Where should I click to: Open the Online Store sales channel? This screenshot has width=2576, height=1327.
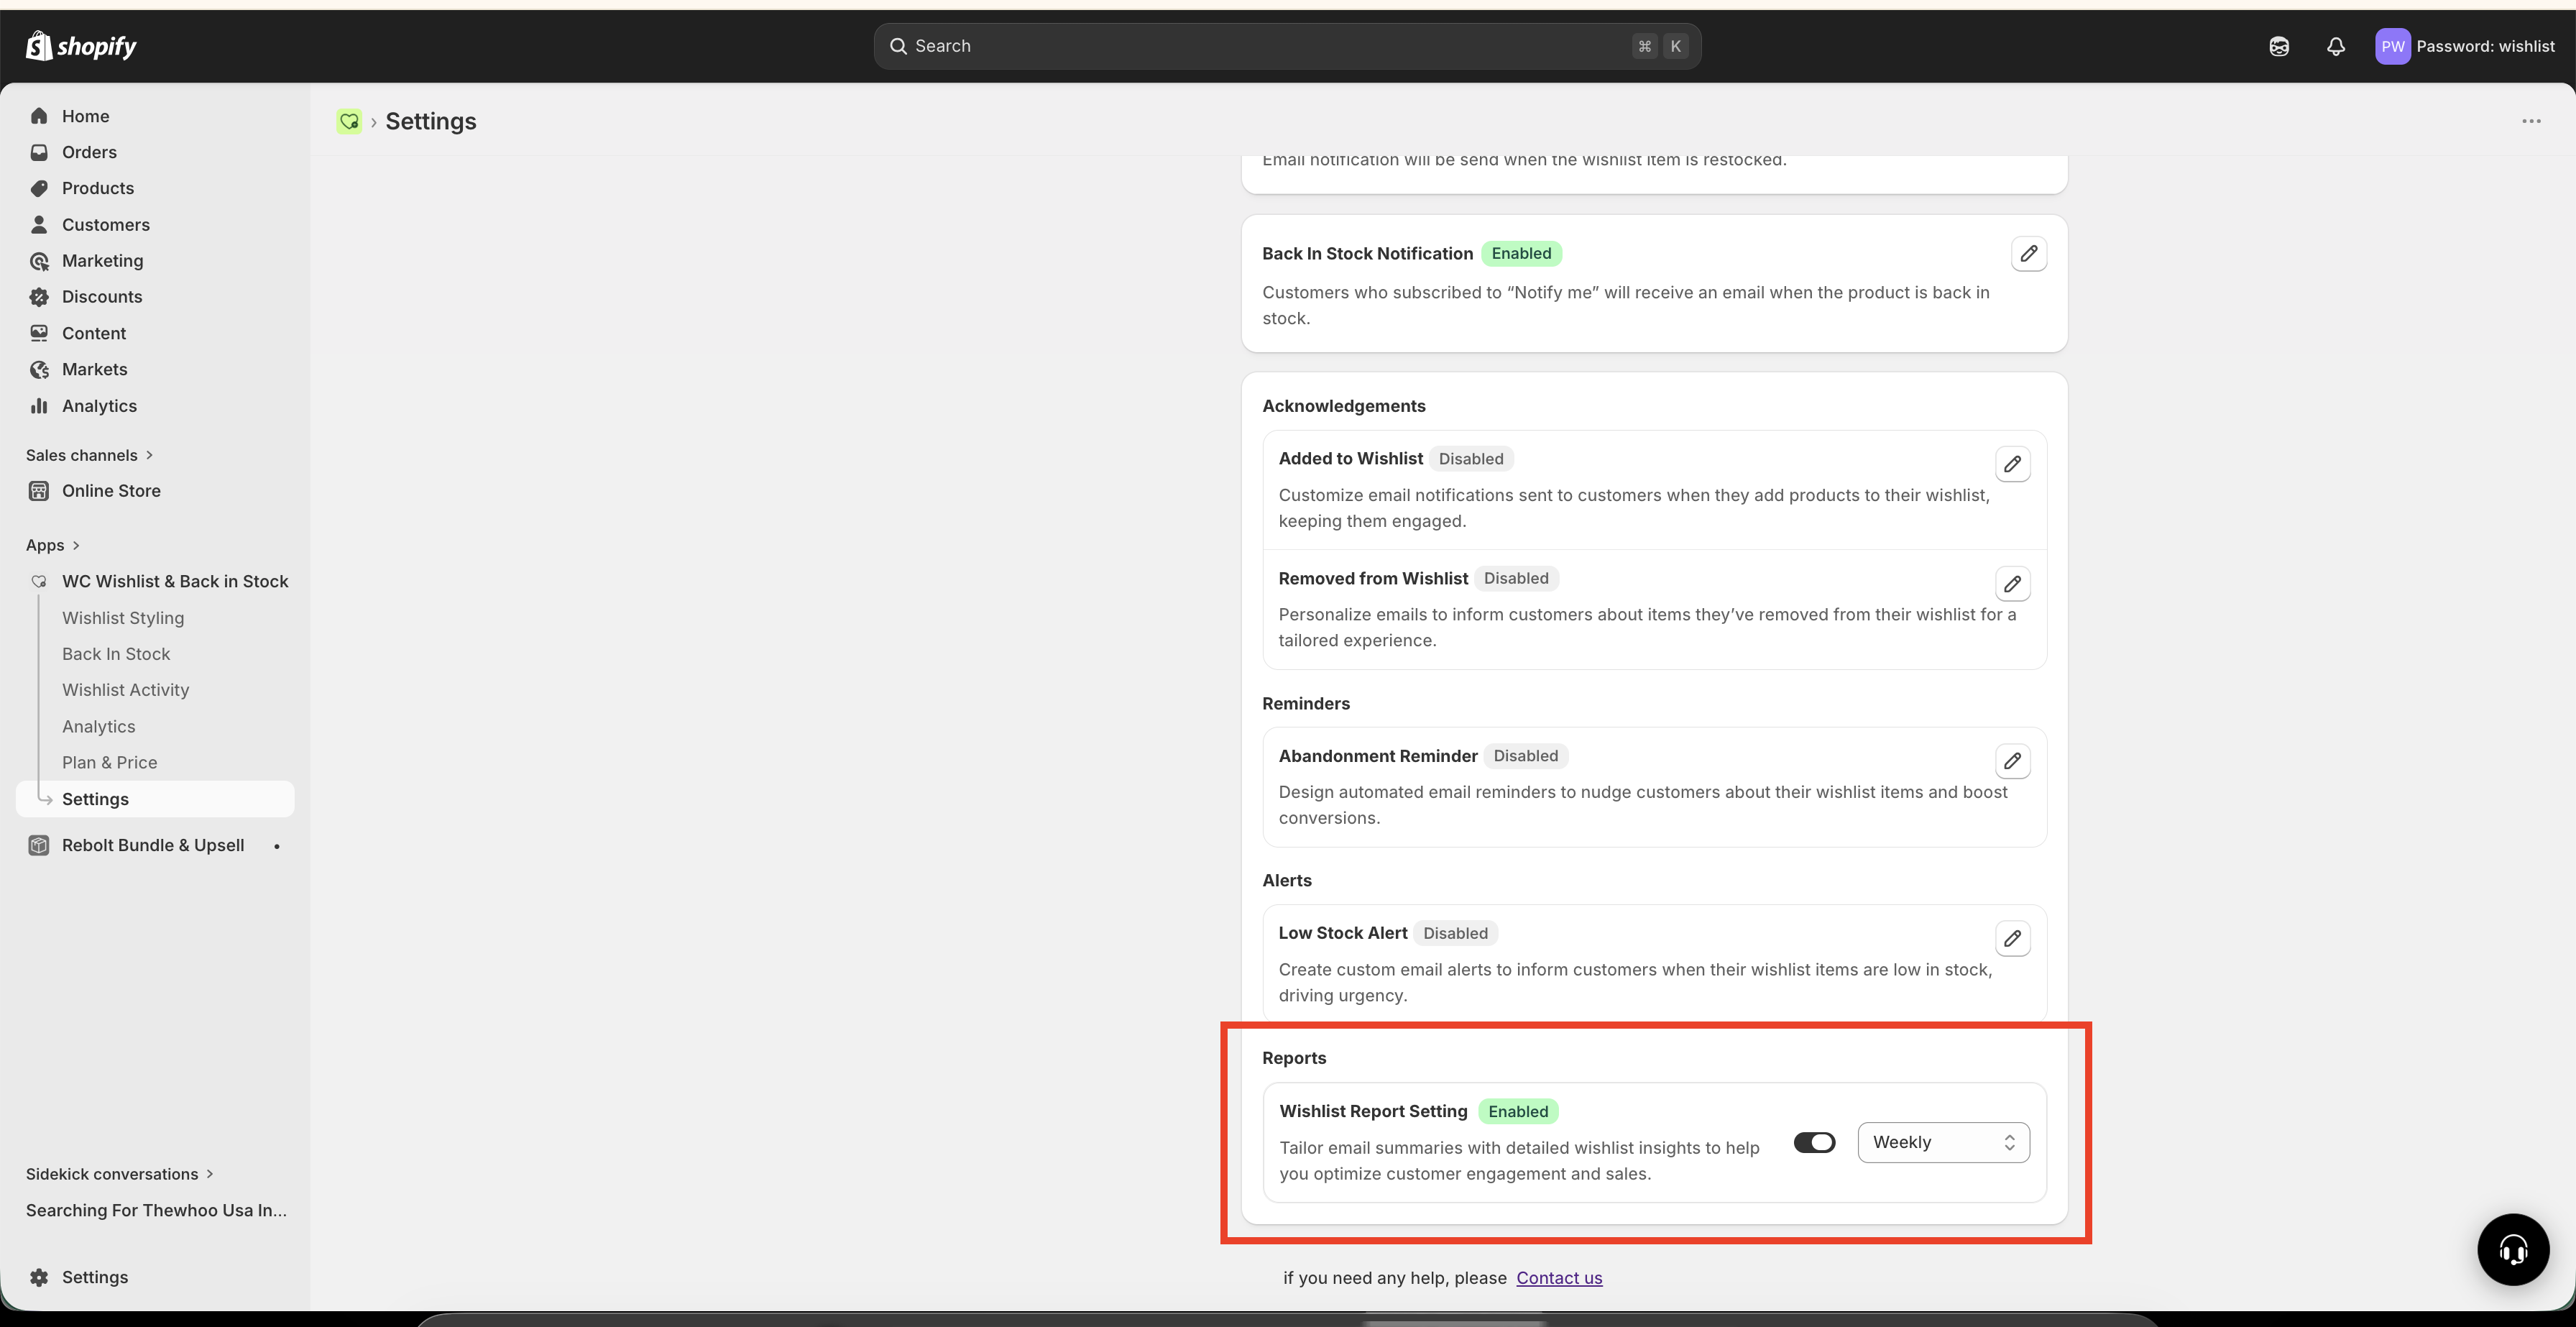tap(111, 491)
